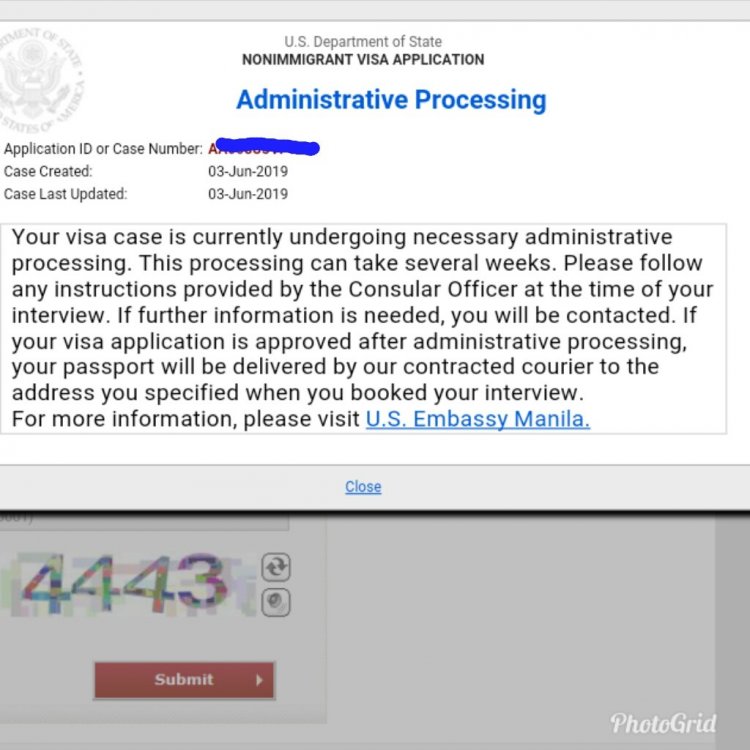Click the blue scribble over the case number

pos(267,146)
